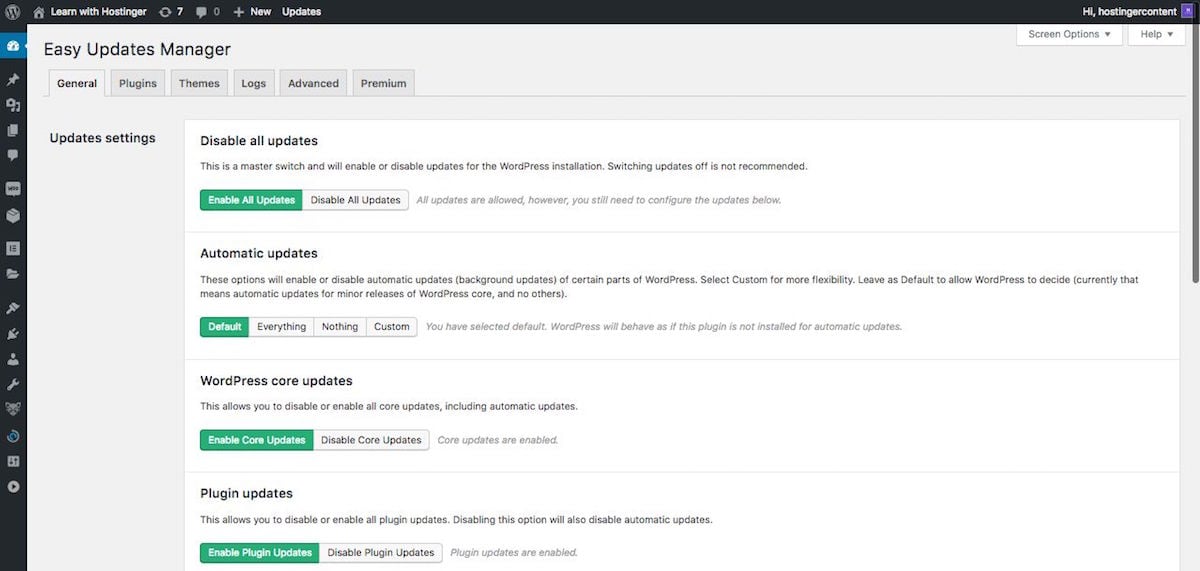Open Pages icon in sidebar
Viewport: 1200px width, 571px height.
click(13, 130)
